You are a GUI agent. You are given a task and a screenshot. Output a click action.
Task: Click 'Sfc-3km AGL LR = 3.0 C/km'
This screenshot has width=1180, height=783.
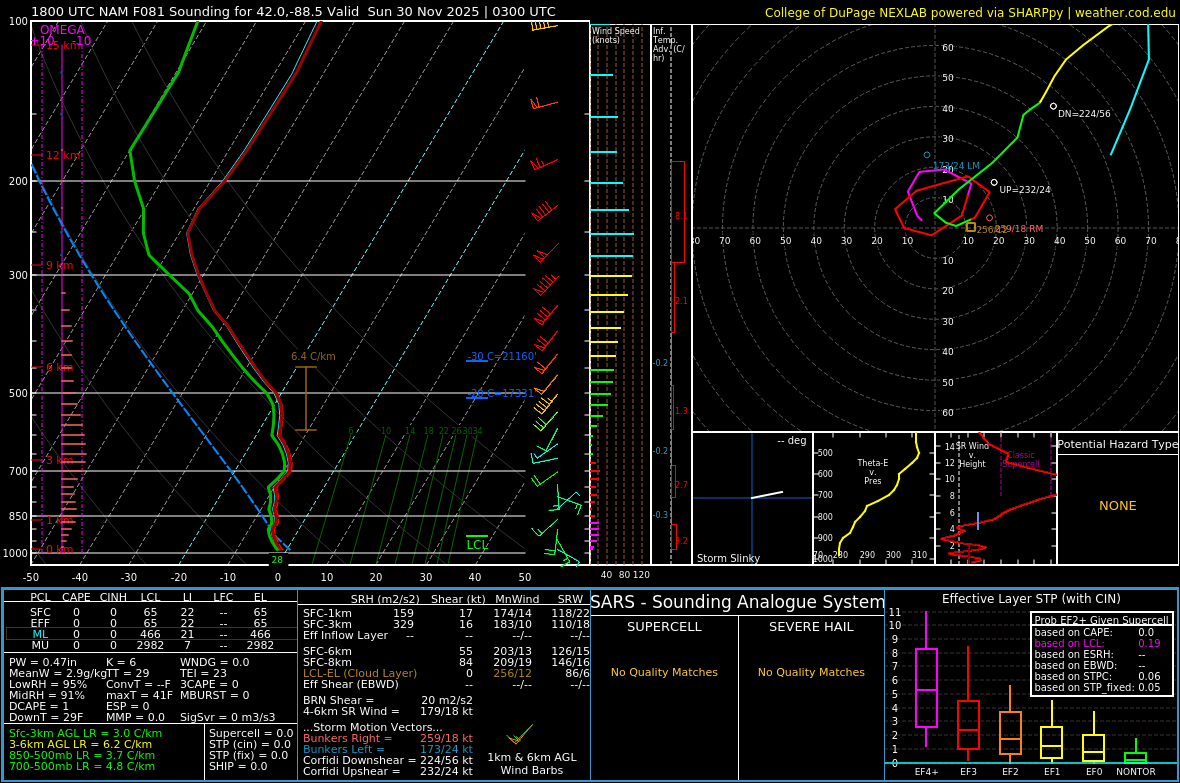click(85, 733)
